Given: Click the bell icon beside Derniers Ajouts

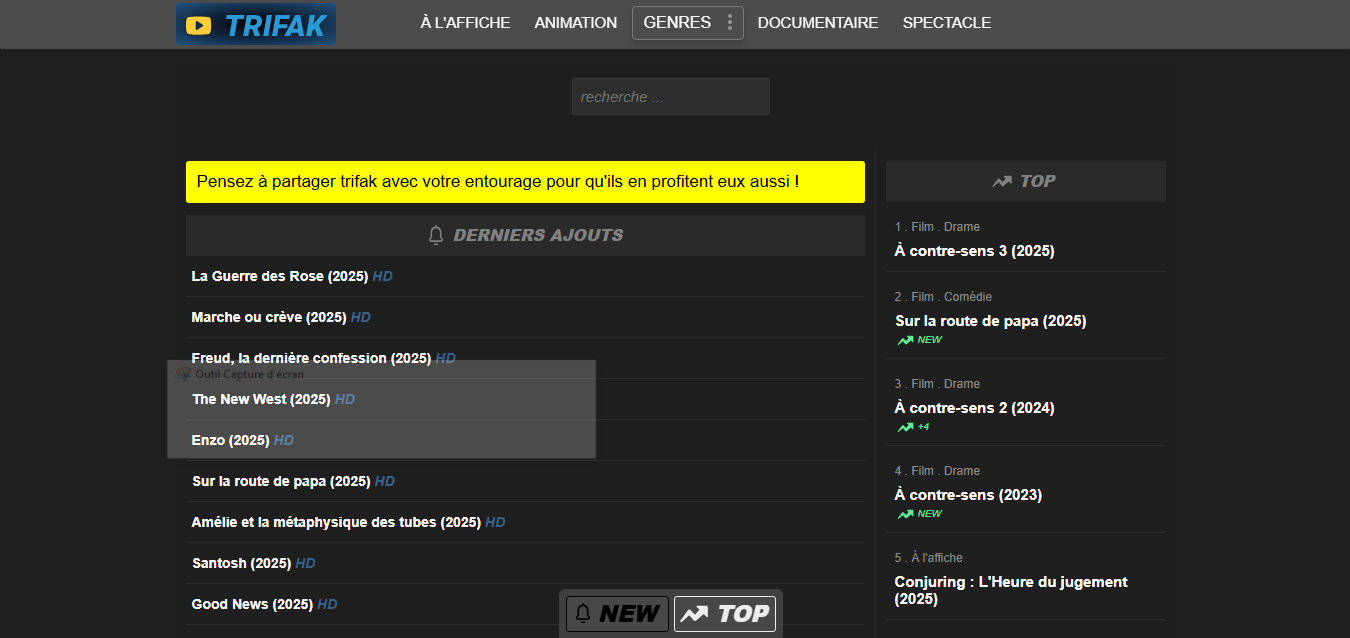Looking at the screenshot, I should pos(435,235).
